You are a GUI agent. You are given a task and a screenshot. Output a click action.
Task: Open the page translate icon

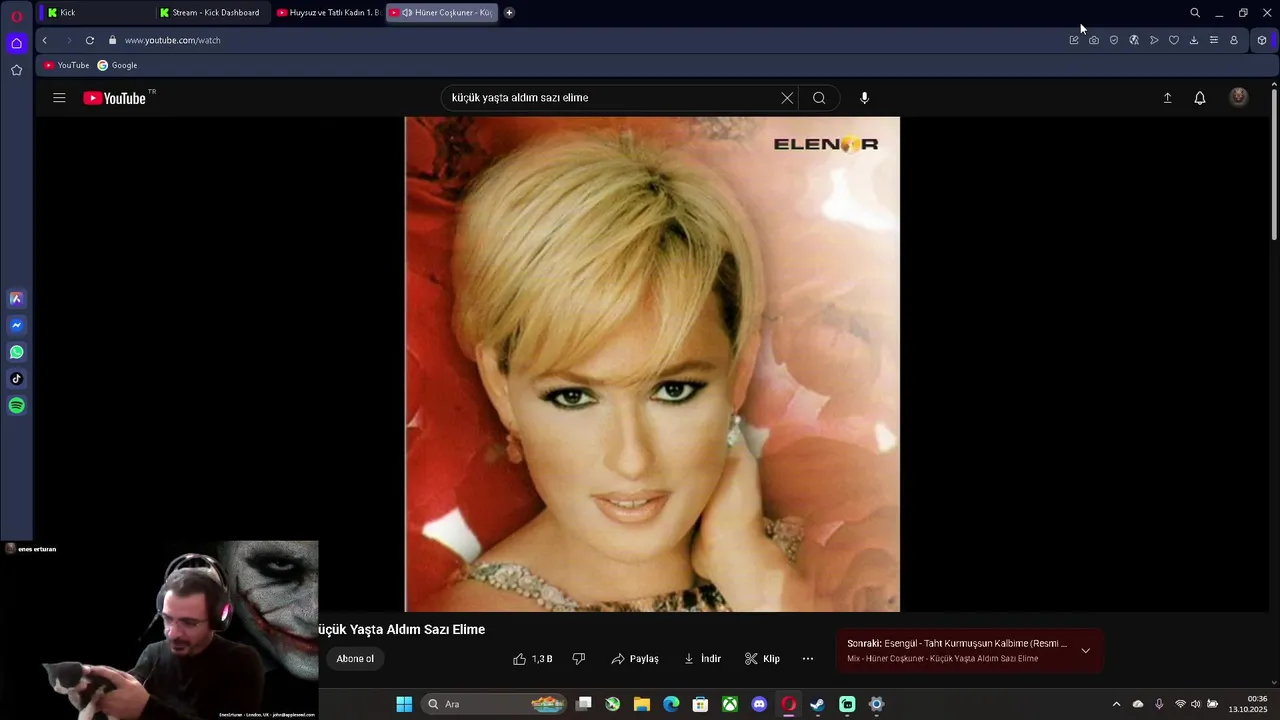1134,40
